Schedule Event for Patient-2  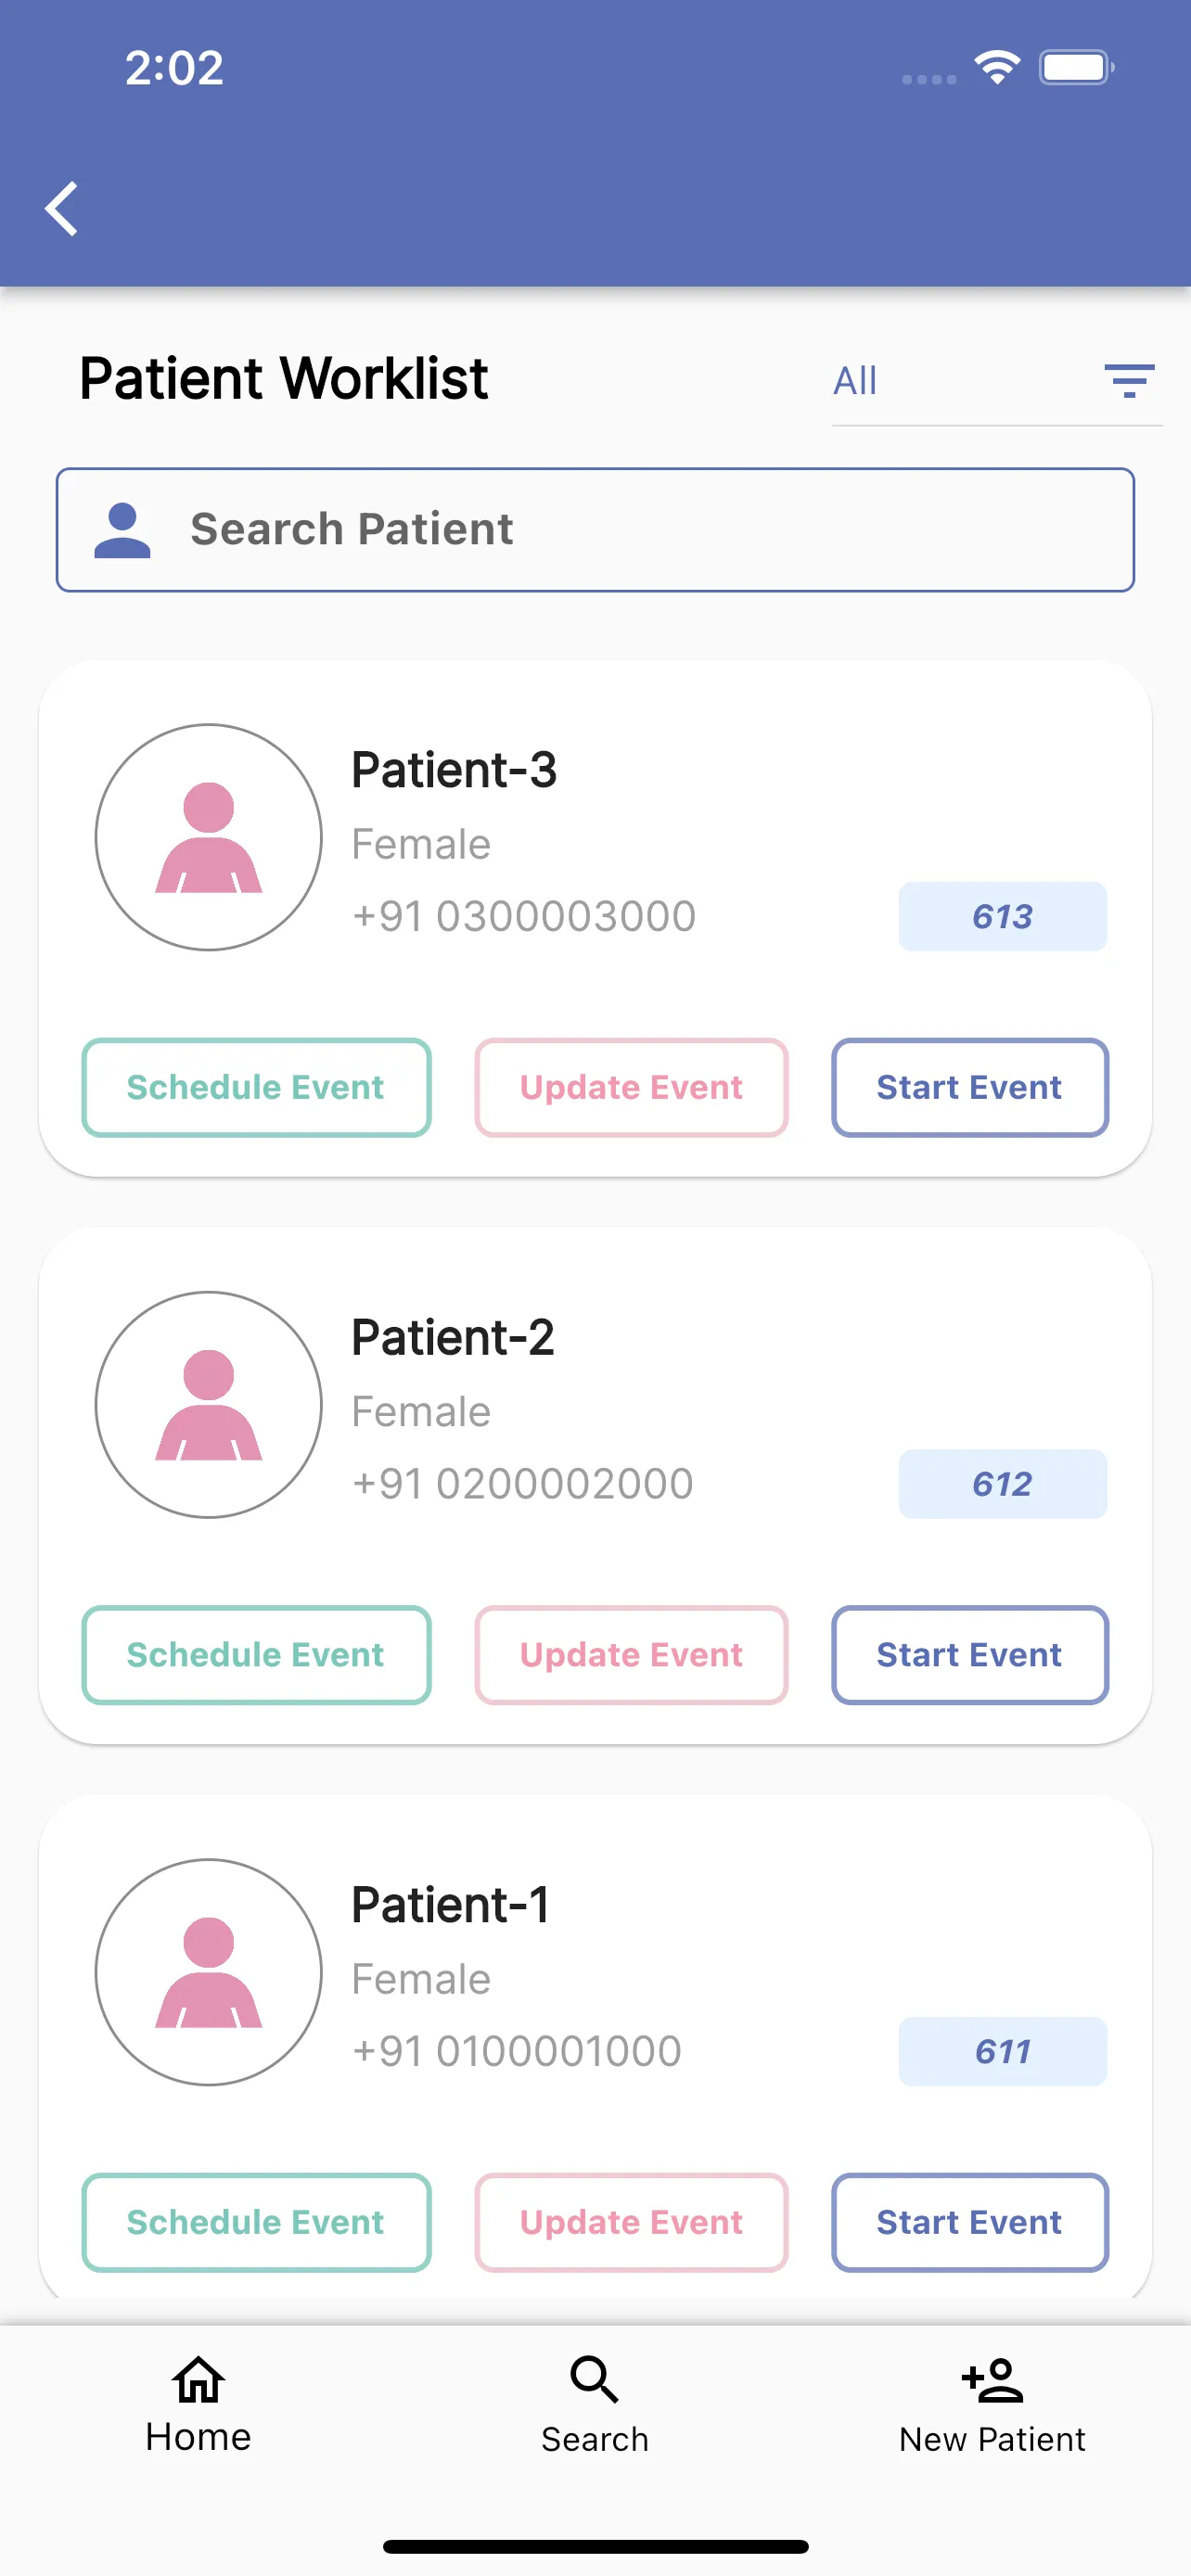256,1655
